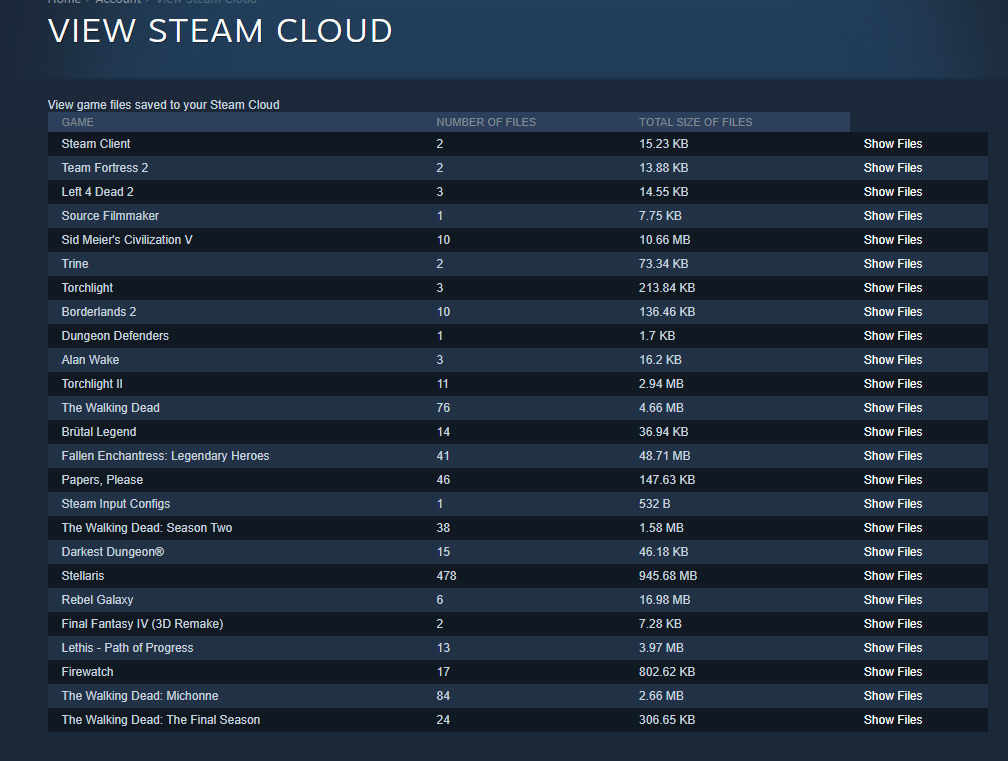
Task: Show files for The Walking Dead: The Final Season
Action: (x=892, y=720)
